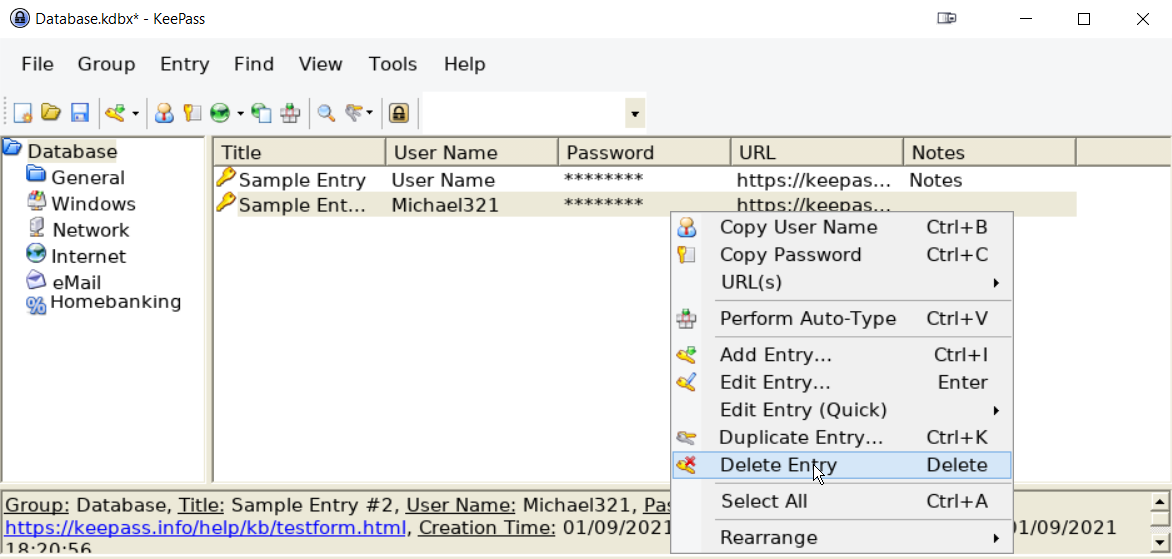
Task: Click the Perform Auto-Type toolbar icon
Action: [x=290, y=113]
